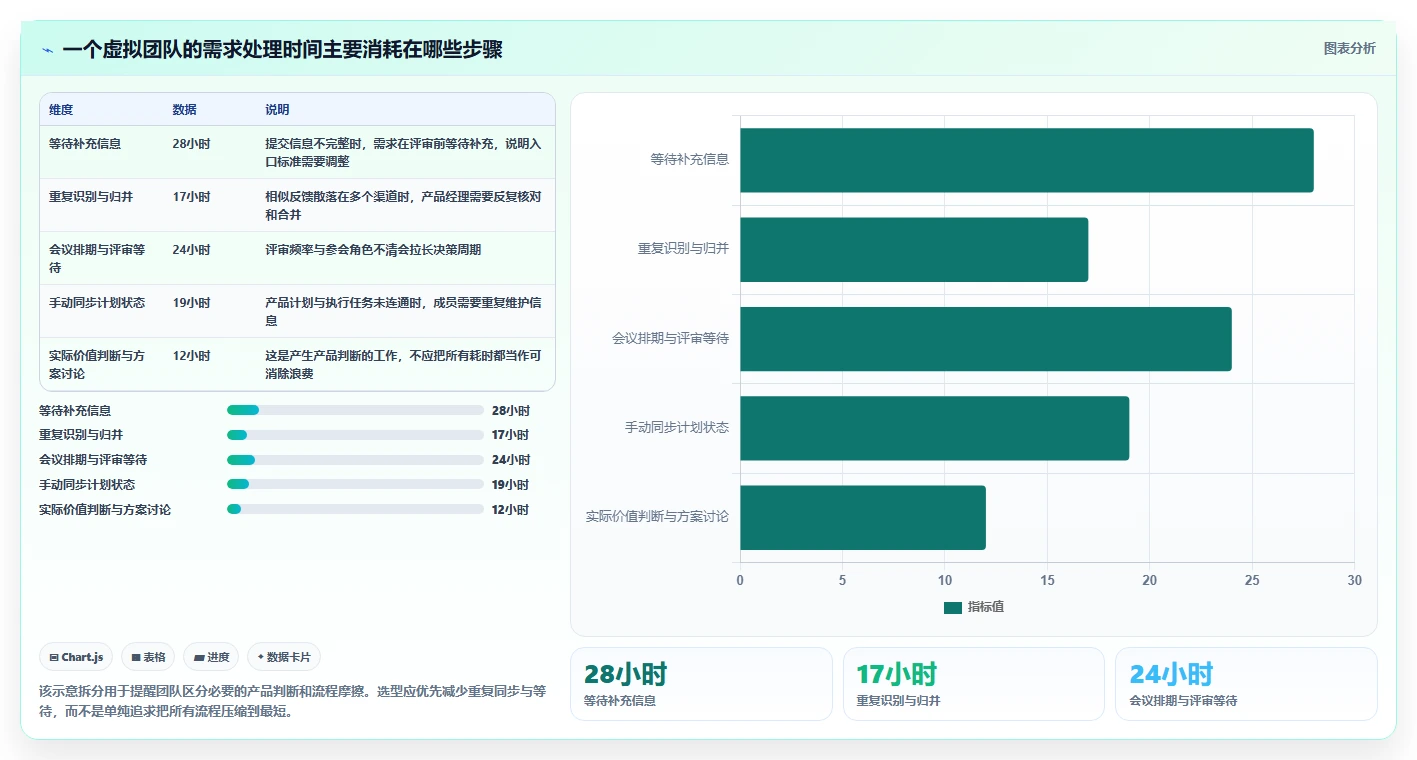Select the 数据卡片 tag chip
The width and height of the screenshot is (1417, 760).
[x=284, y=657]
